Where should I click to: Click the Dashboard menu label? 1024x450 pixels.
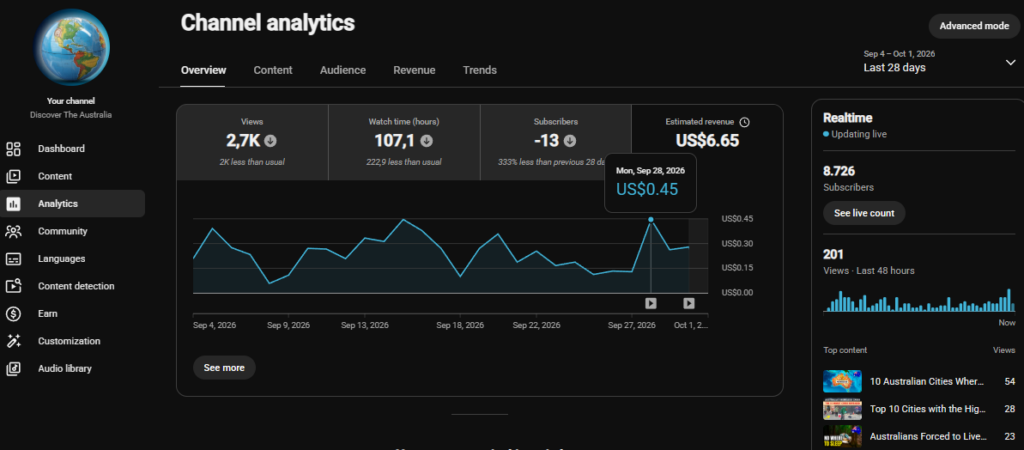61,149
